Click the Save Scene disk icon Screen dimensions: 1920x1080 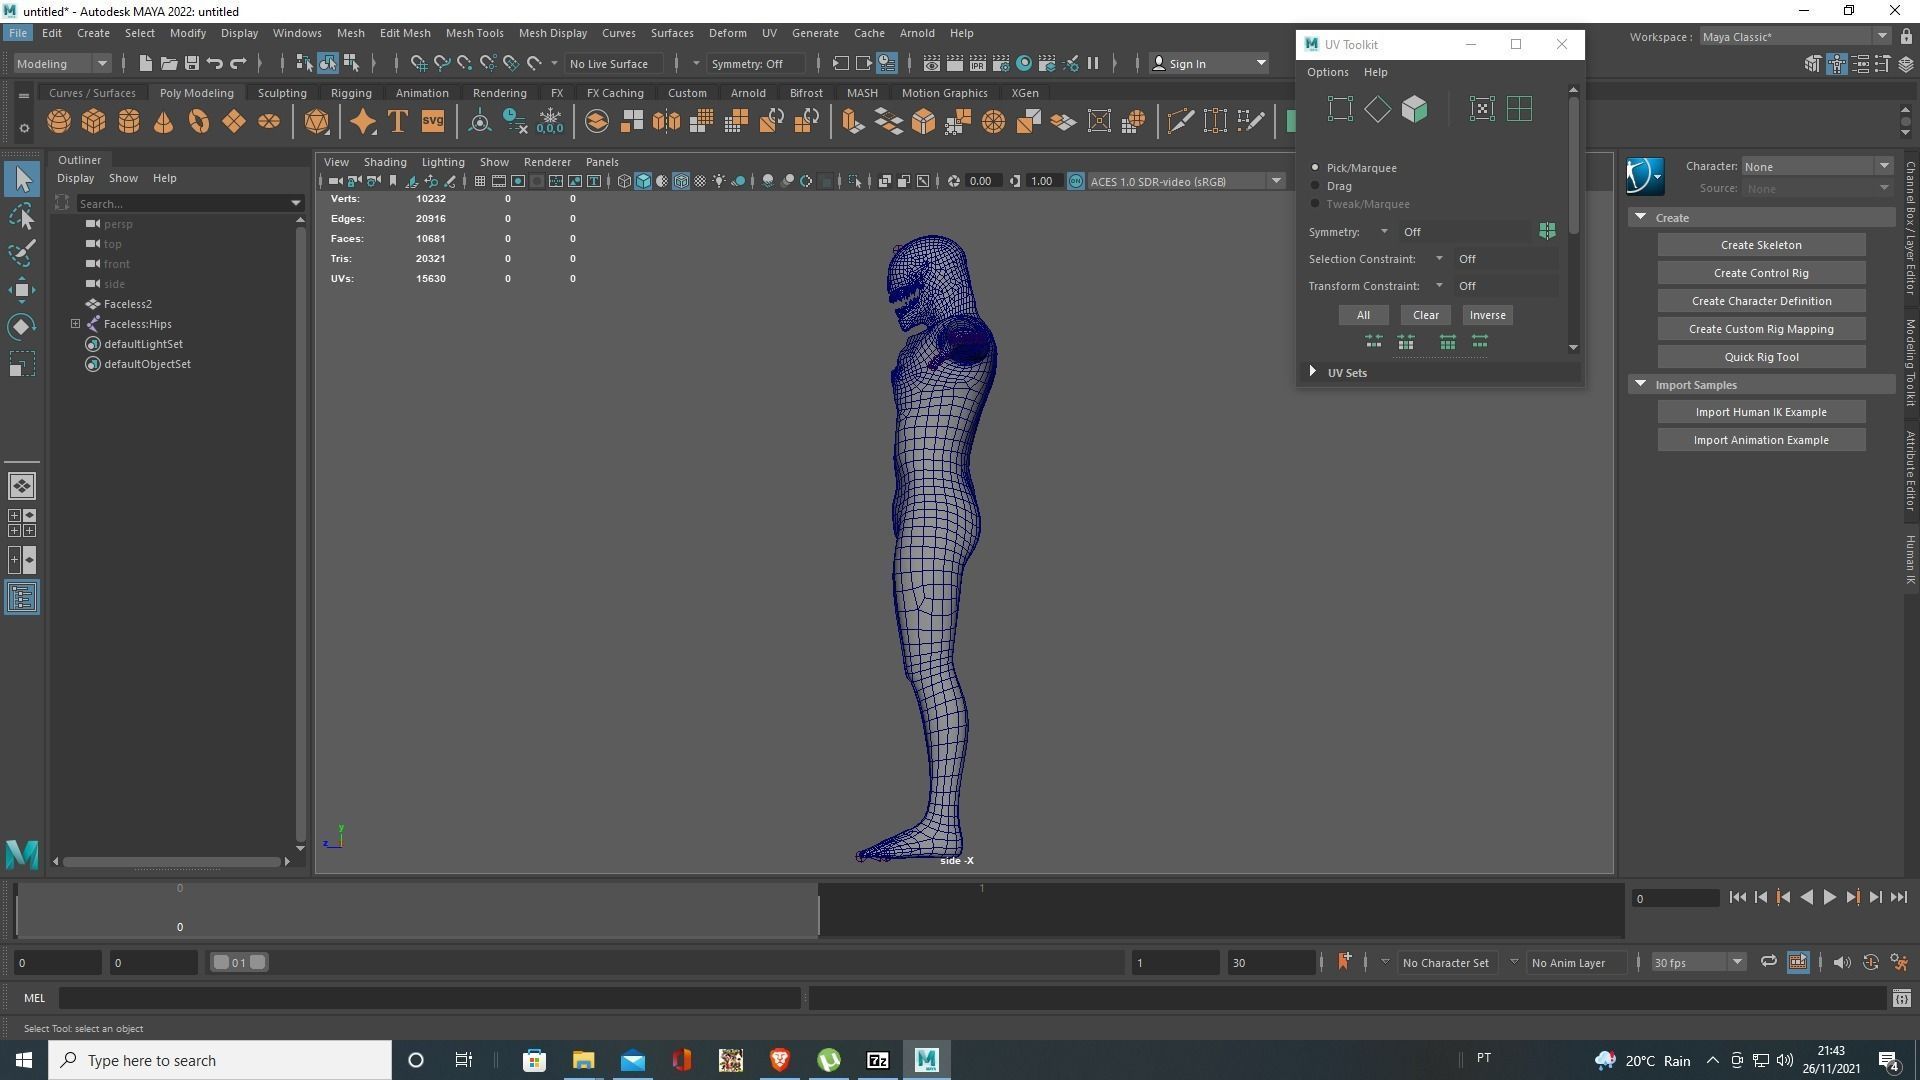[x=192, y=63]
